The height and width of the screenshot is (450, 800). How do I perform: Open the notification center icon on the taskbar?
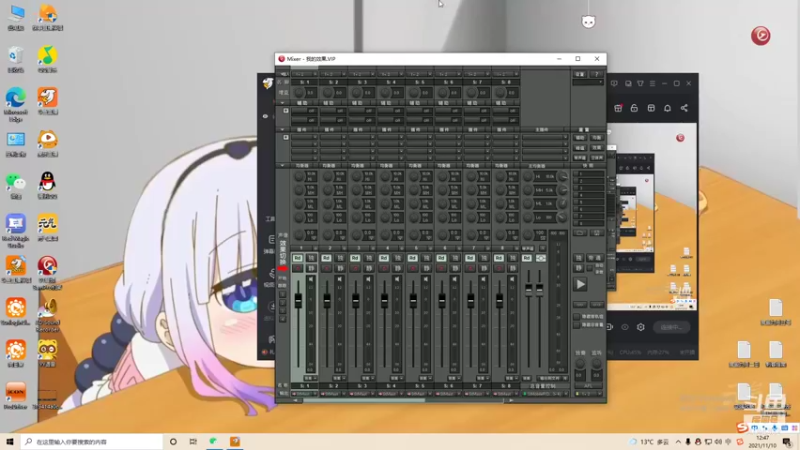pos(787,441)
